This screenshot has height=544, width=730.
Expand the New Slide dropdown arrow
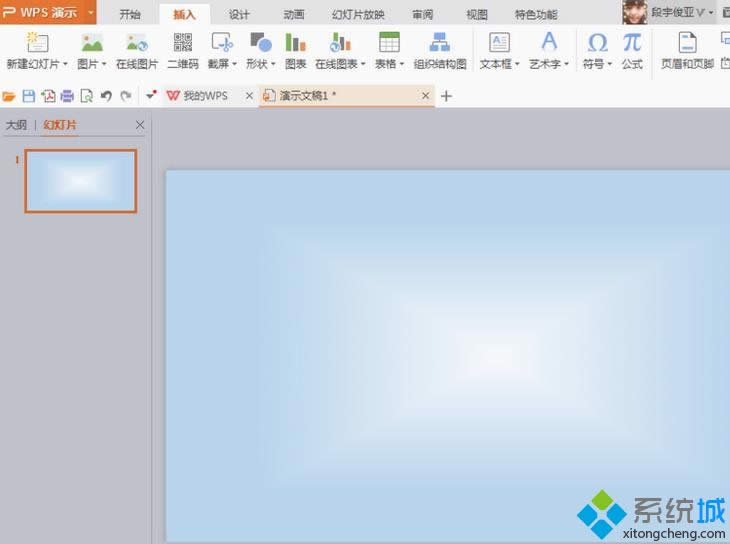coord(65,64)
